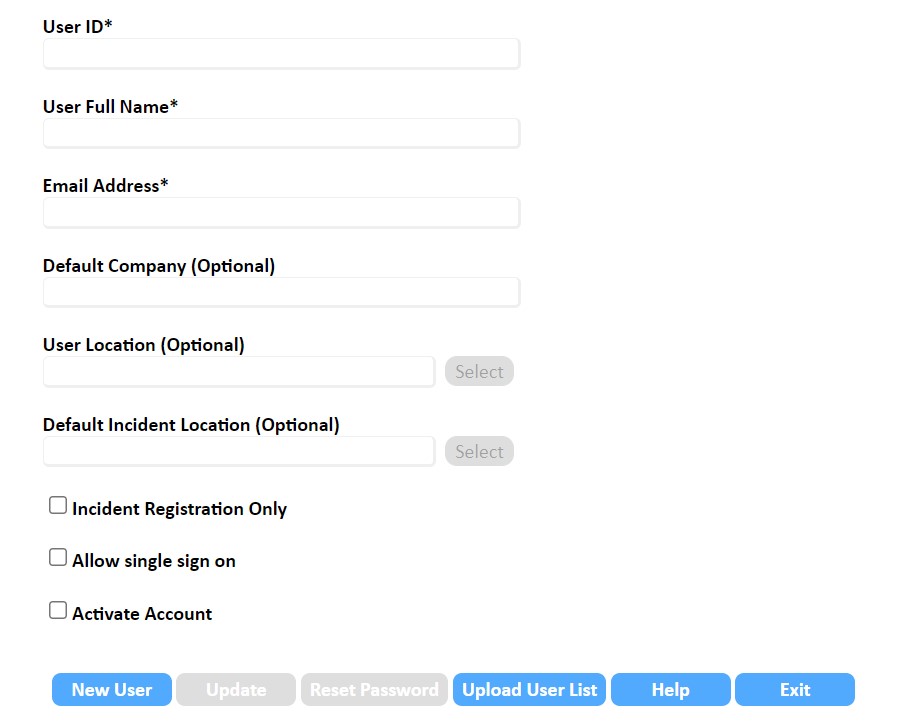Open Select next to User Location
The image size is (916, 726).
coord(479,371)
